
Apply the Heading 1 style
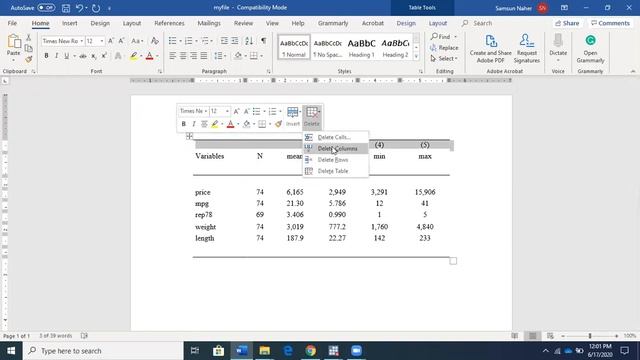361,47
